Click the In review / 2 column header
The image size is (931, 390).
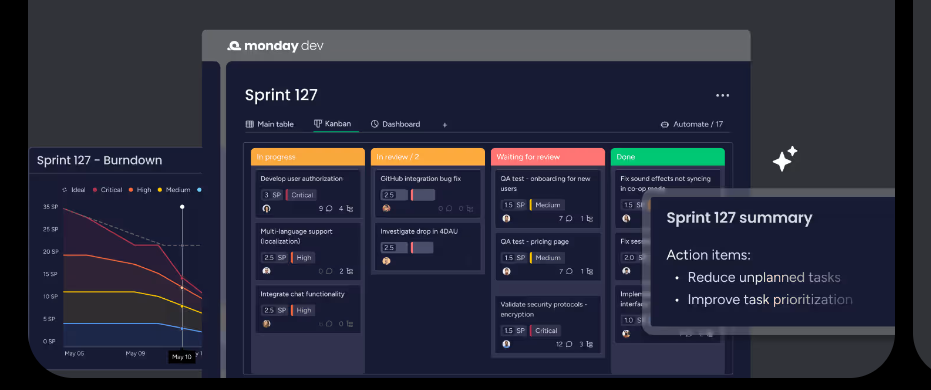click(x=428, y=157)
